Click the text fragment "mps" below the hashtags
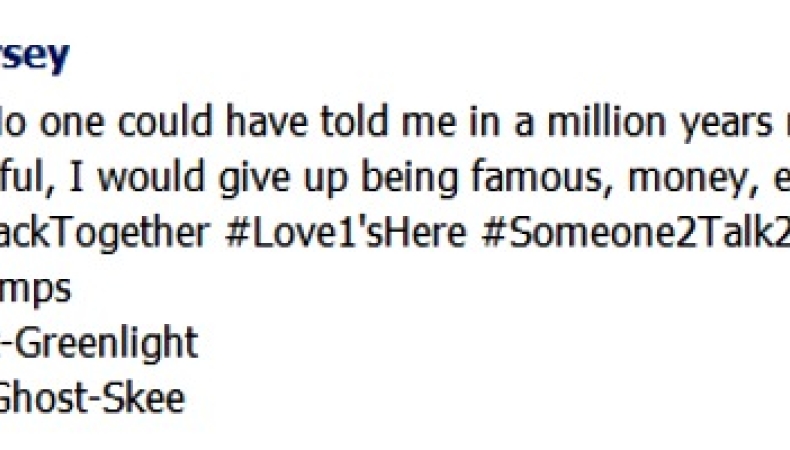790x450 pixels. [x=36, y=291]
